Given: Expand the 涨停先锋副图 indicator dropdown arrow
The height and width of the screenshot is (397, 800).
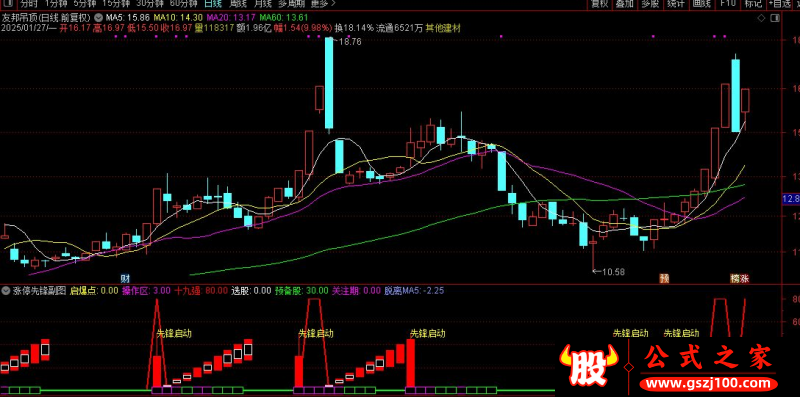Looking at the screenshot, I should pyautogui.click(x=6, y=291).
